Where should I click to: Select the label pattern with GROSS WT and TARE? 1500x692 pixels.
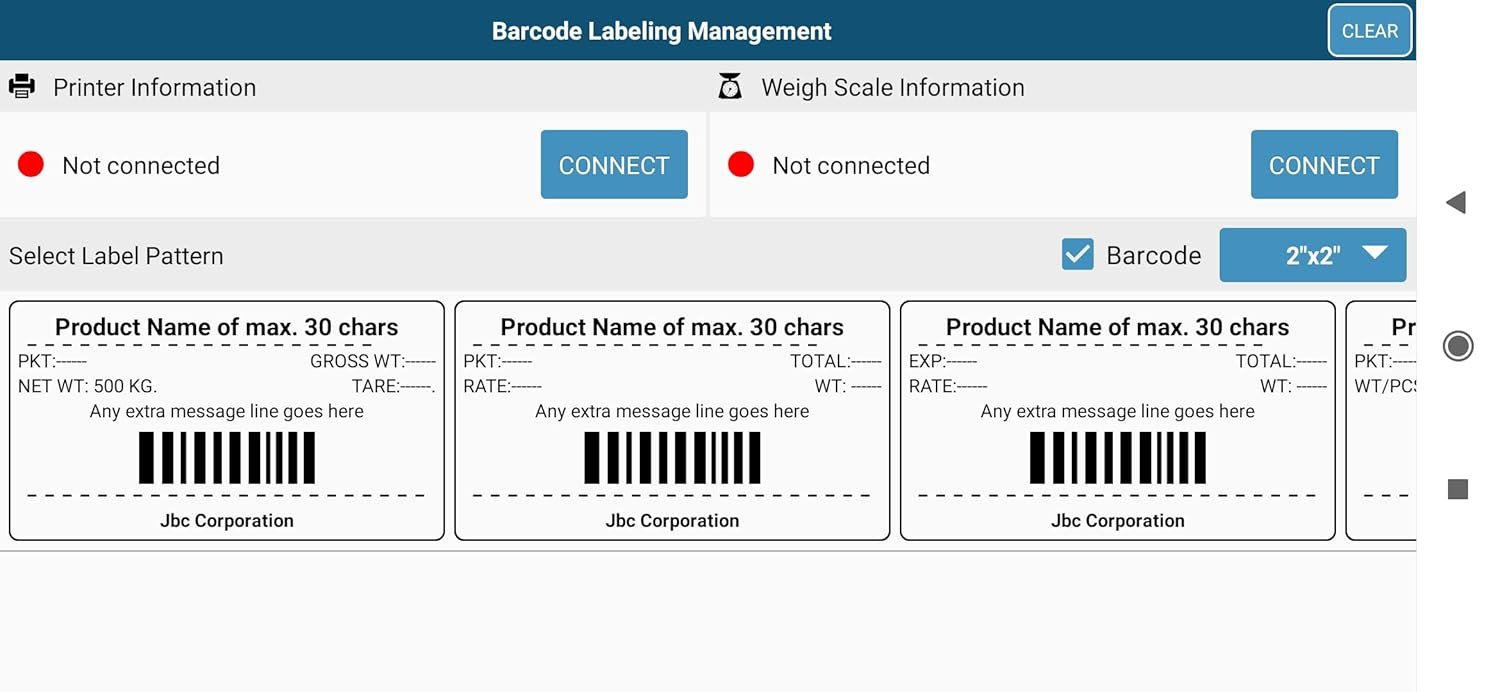(x=227, y=421)
